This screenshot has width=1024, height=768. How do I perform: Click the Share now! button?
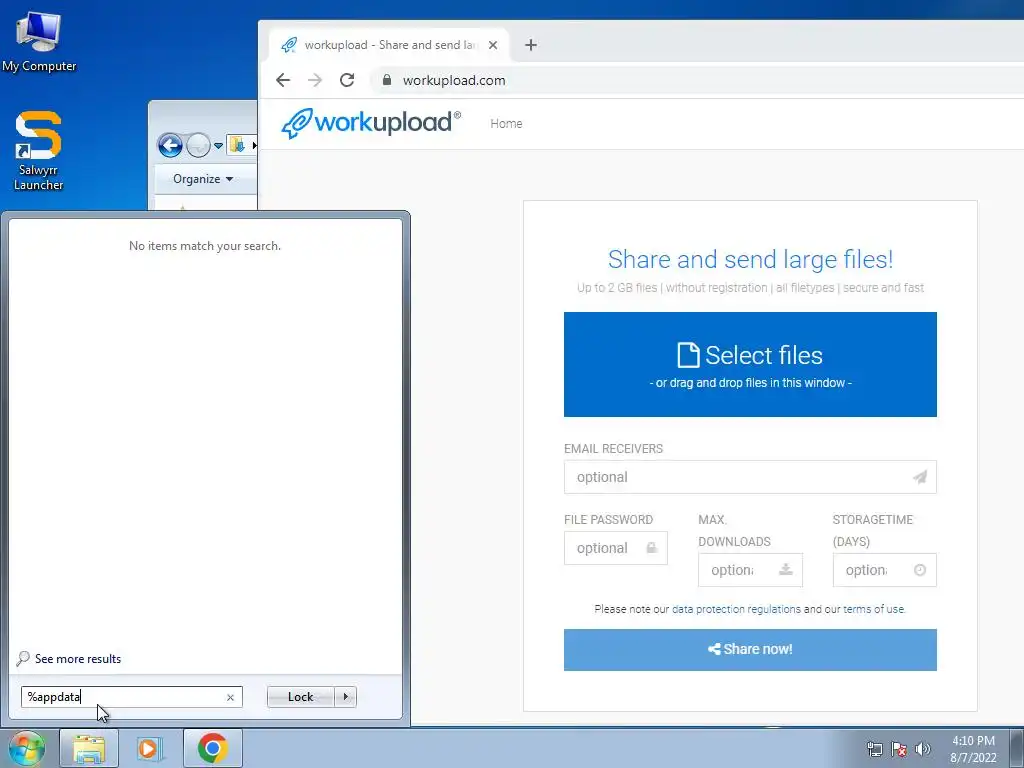click(750, 650)
